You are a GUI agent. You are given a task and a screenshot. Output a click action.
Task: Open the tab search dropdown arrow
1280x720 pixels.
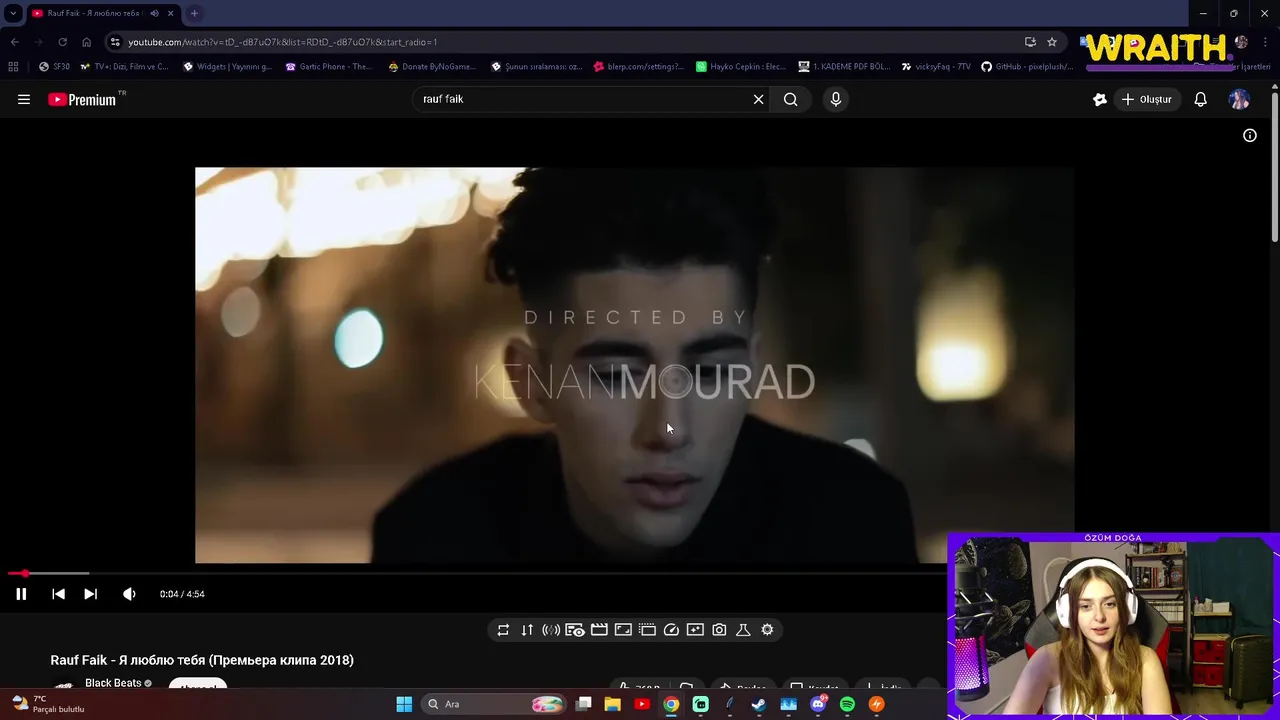13,13
